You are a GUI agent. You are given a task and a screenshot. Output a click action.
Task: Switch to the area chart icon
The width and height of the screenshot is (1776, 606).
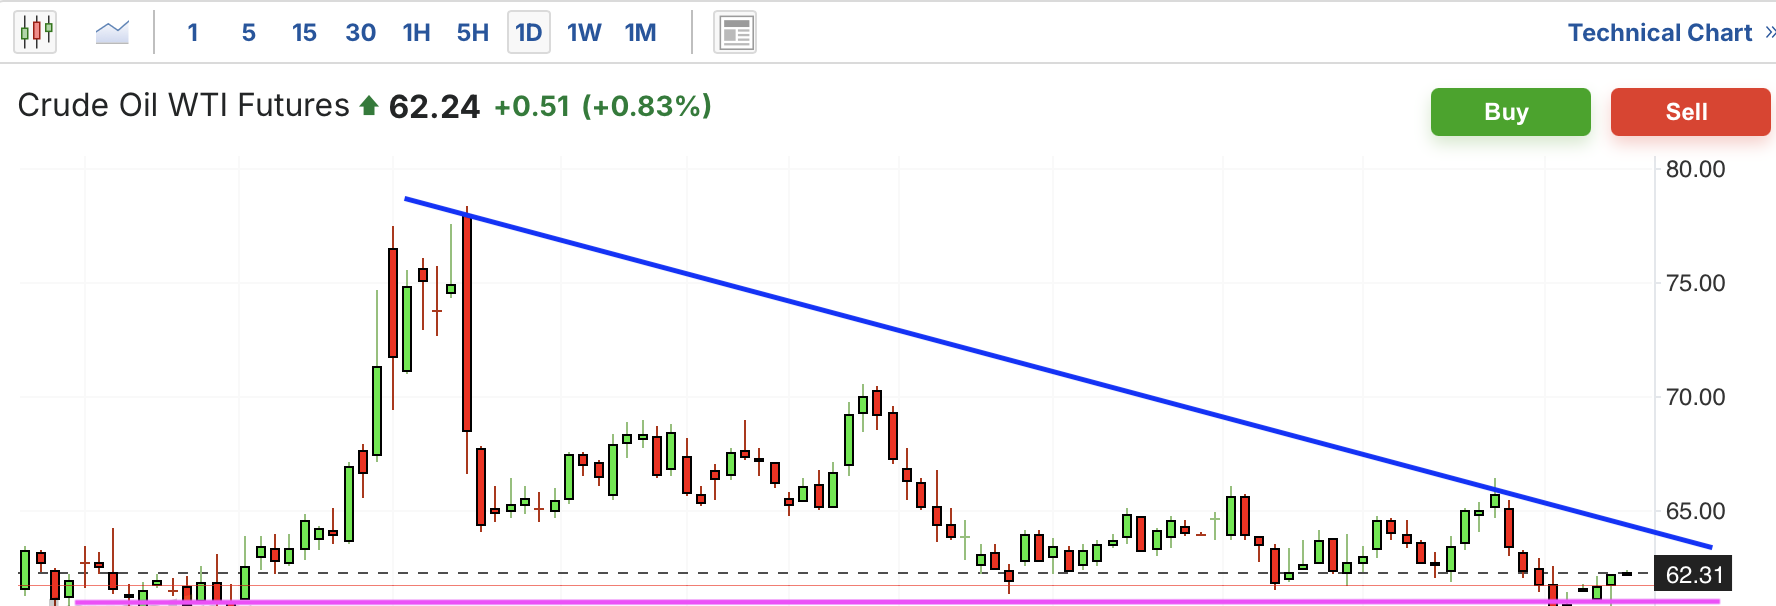point(112,32)
